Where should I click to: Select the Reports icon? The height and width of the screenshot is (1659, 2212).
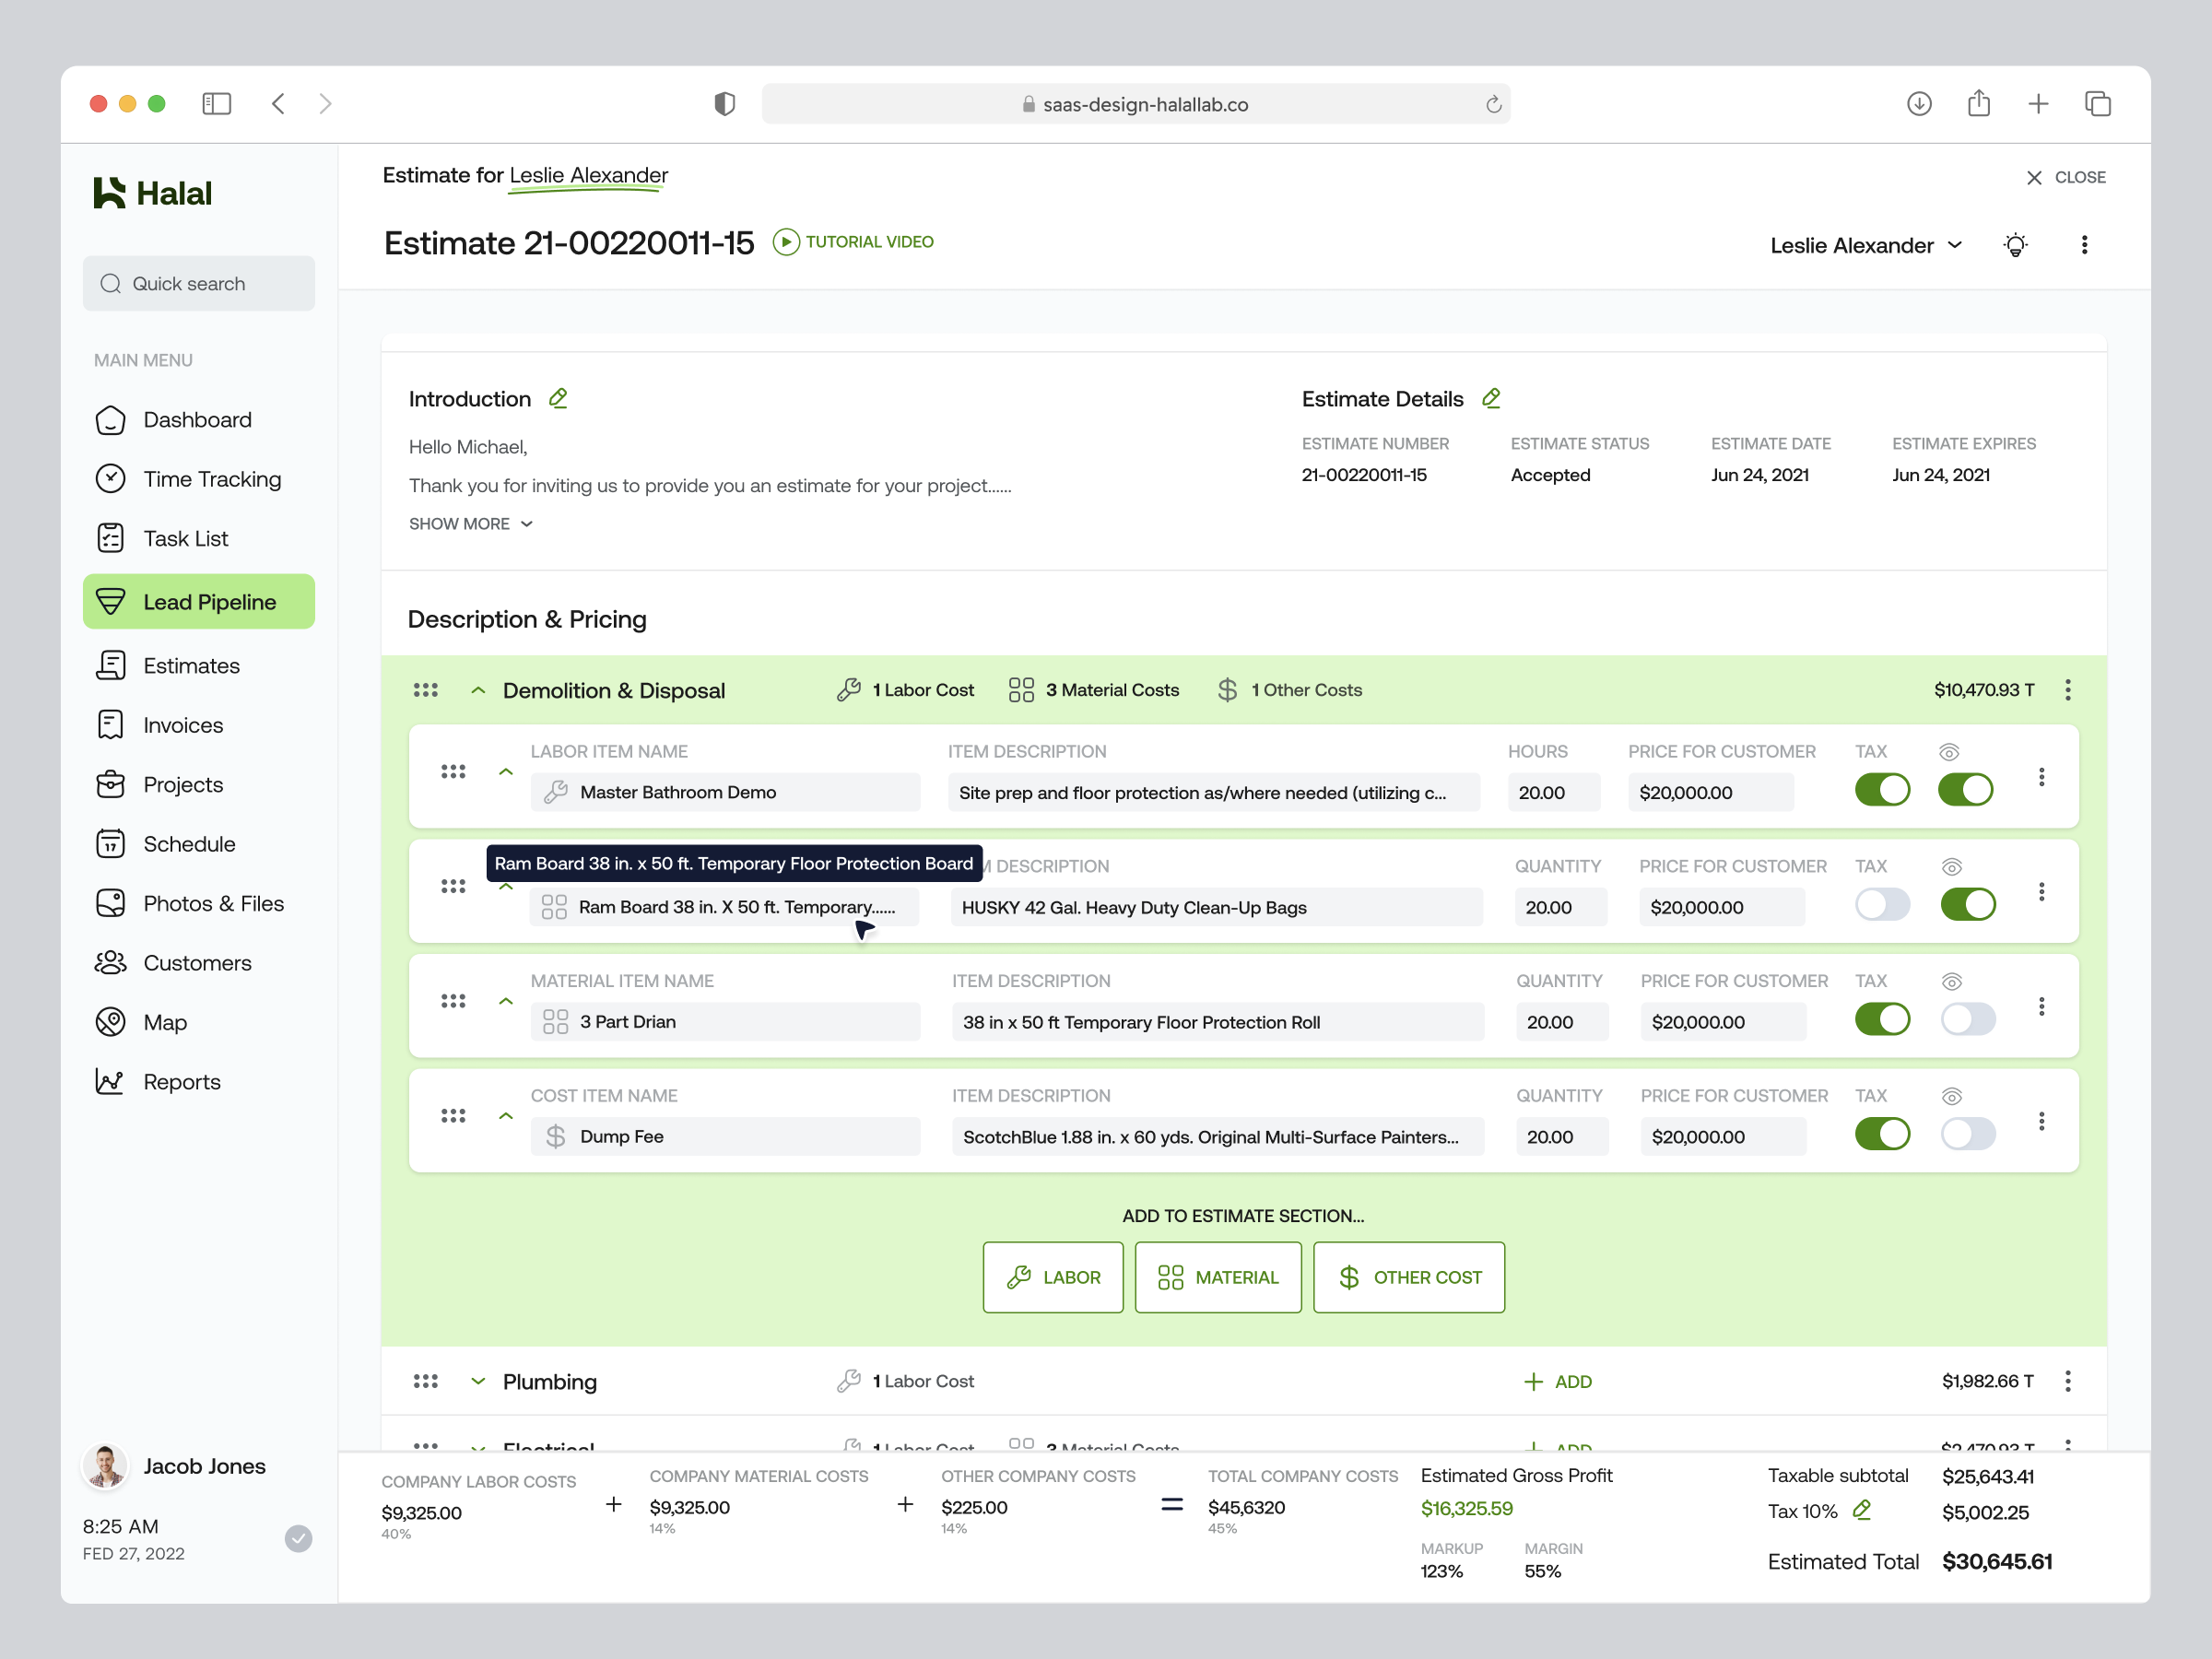point(111,1081)
